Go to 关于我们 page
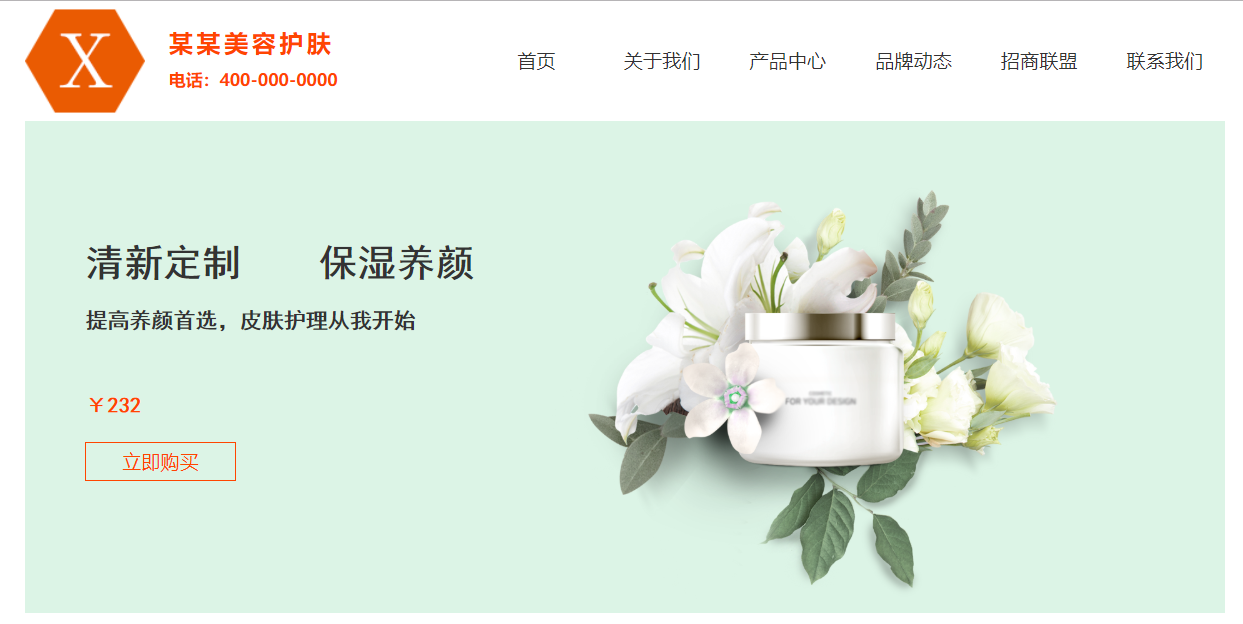 click(x=662, y=62)
